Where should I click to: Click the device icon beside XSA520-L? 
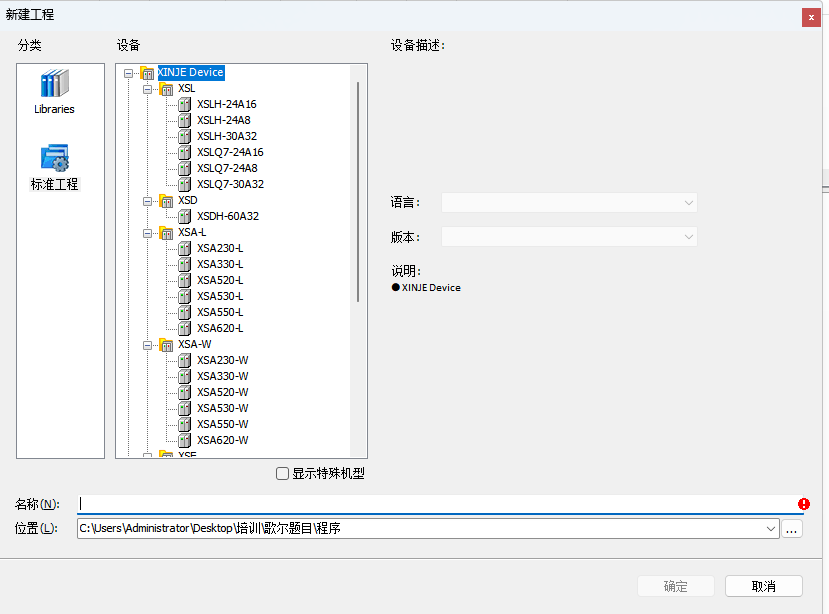pos(185,280)
